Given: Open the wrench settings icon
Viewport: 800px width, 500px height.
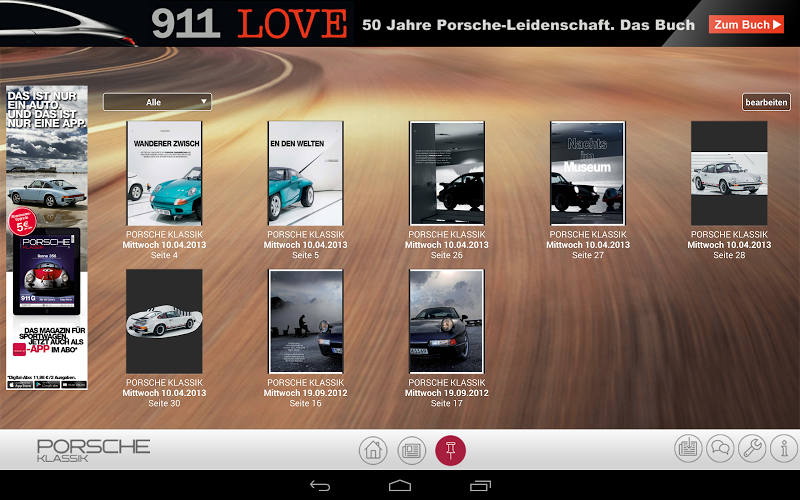Looking at the screenshot, I should tap(752, 448).
